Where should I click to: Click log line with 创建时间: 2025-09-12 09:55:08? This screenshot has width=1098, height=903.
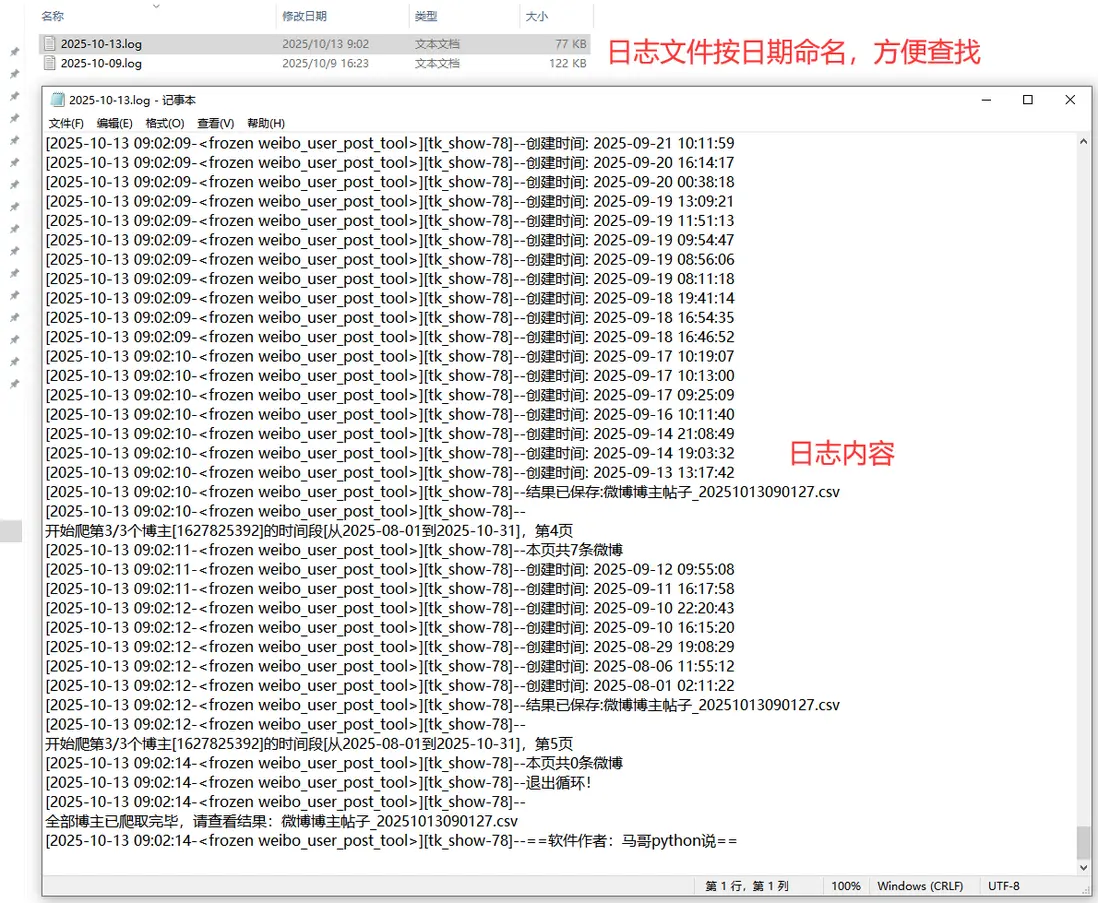(x=390, y=570)
